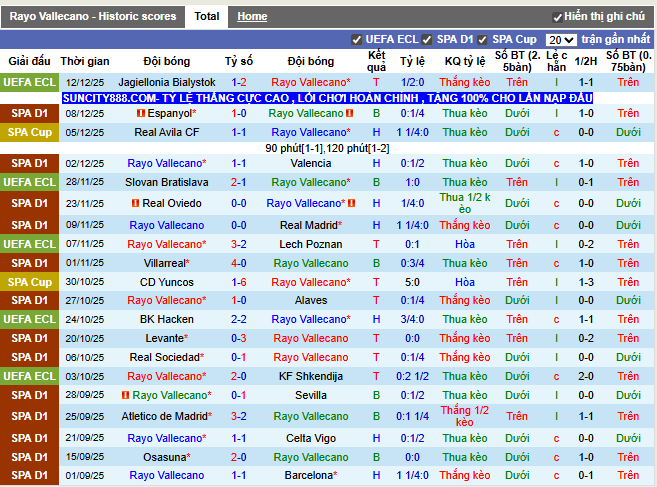Click the Alaves team name
The image size is (657, 487).
[x=311, y=300]
